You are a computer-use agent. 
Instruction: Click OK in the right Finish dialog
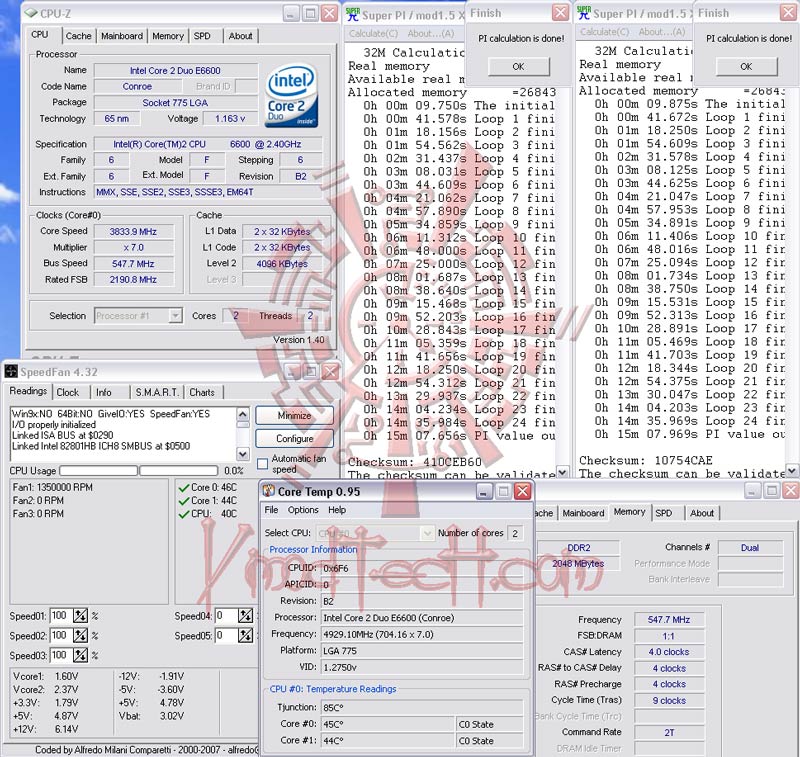[746, 66]
